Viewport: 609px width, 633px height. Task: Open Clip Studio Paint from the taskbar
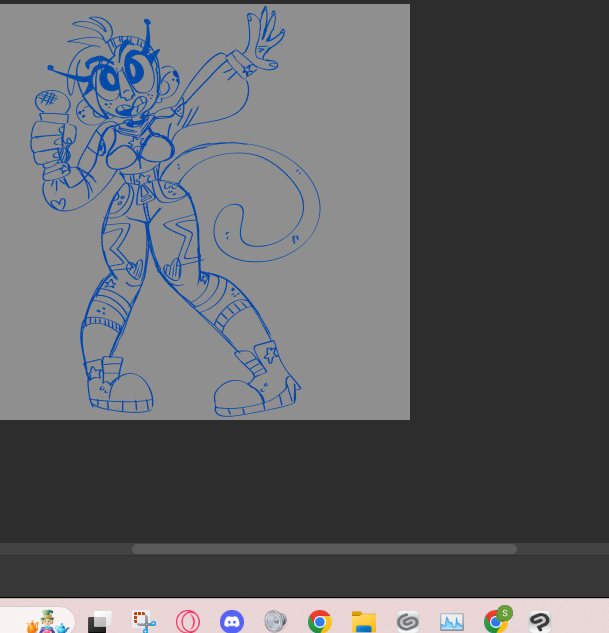(540, 622)
